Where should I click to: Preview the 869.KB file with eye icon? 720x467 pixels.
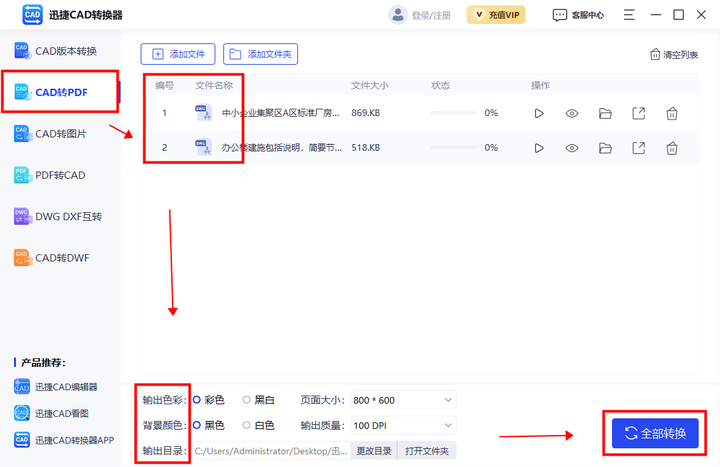[572, 113]
